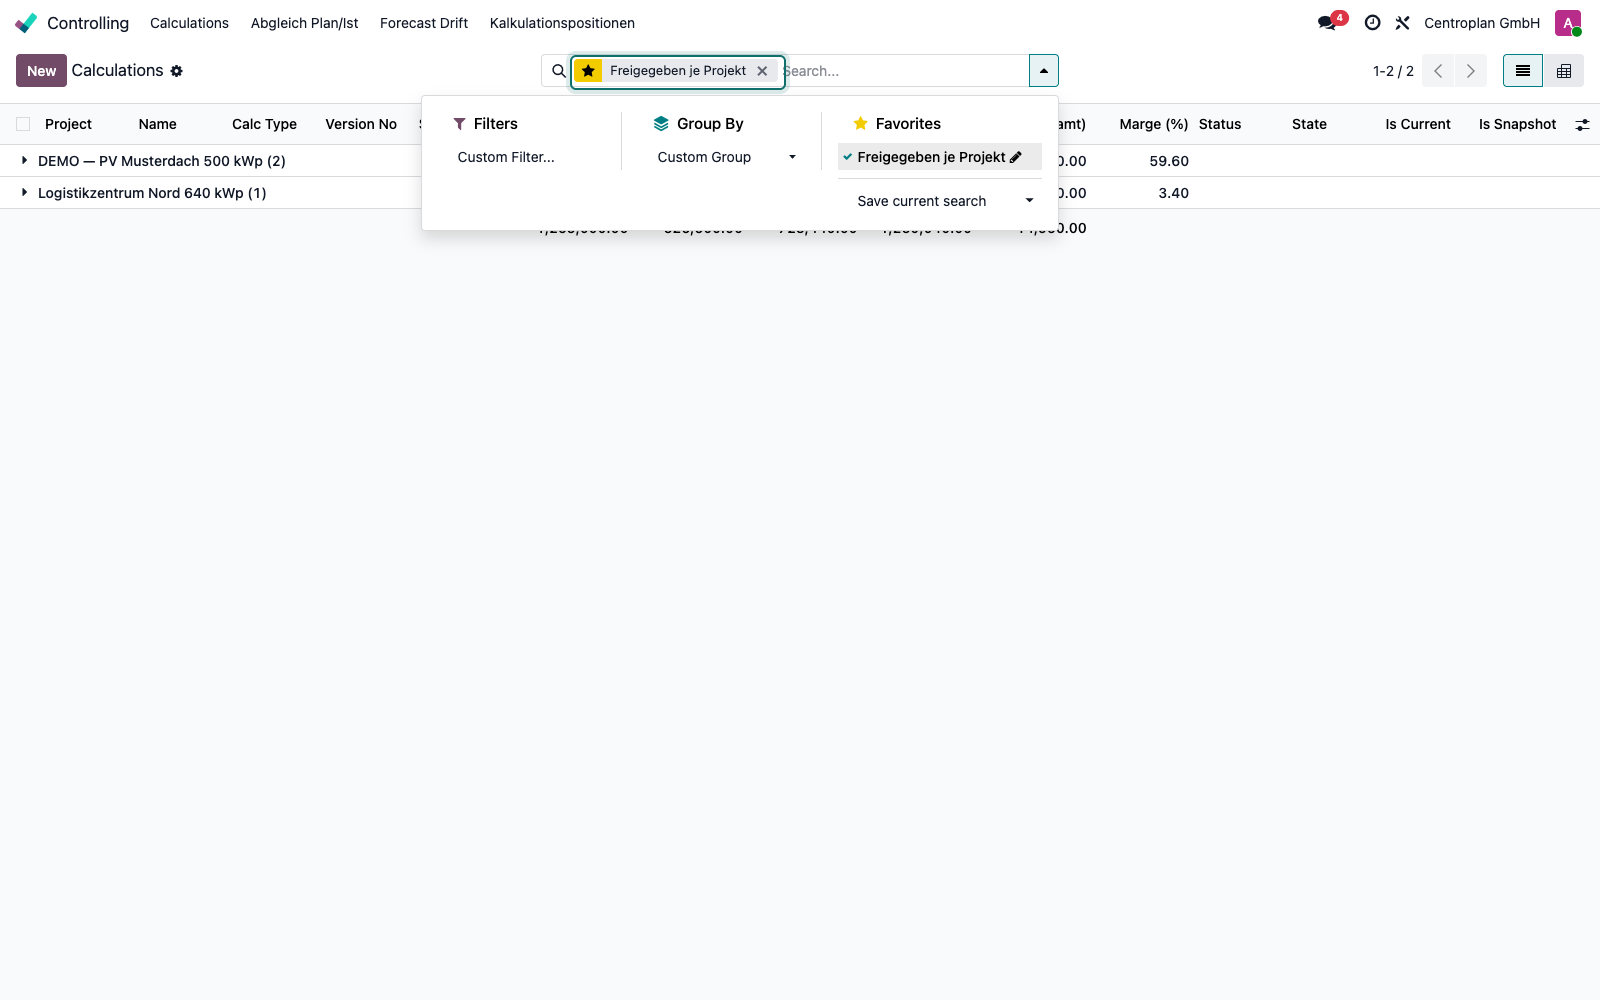The height and width of the screenshot is (1000, 1600).
Task: Open the Kalkulationspositionen menu
Action: pos(562,23)
